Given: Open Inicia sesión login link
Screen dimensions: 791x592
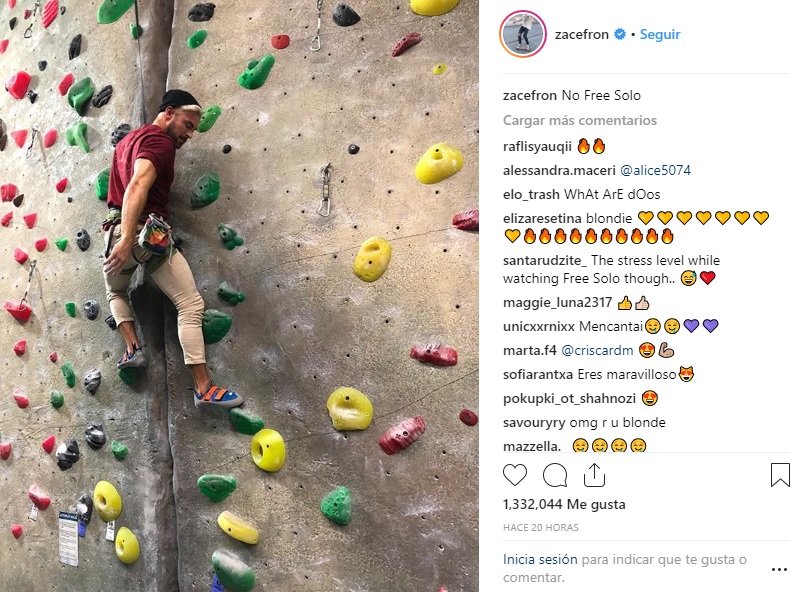Looking at the screenshot, I should click(x=540, y=559).
